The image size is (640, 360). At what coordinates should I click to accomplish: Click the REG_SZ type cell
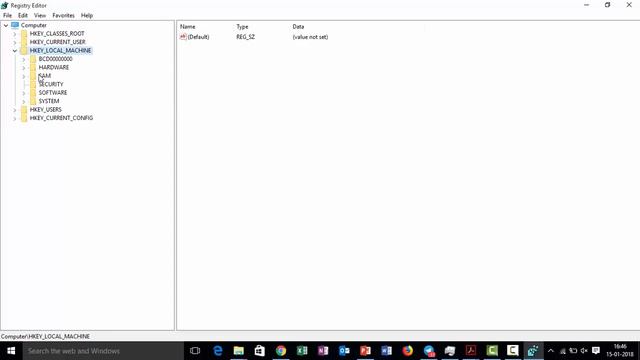[x=245, y=37]
